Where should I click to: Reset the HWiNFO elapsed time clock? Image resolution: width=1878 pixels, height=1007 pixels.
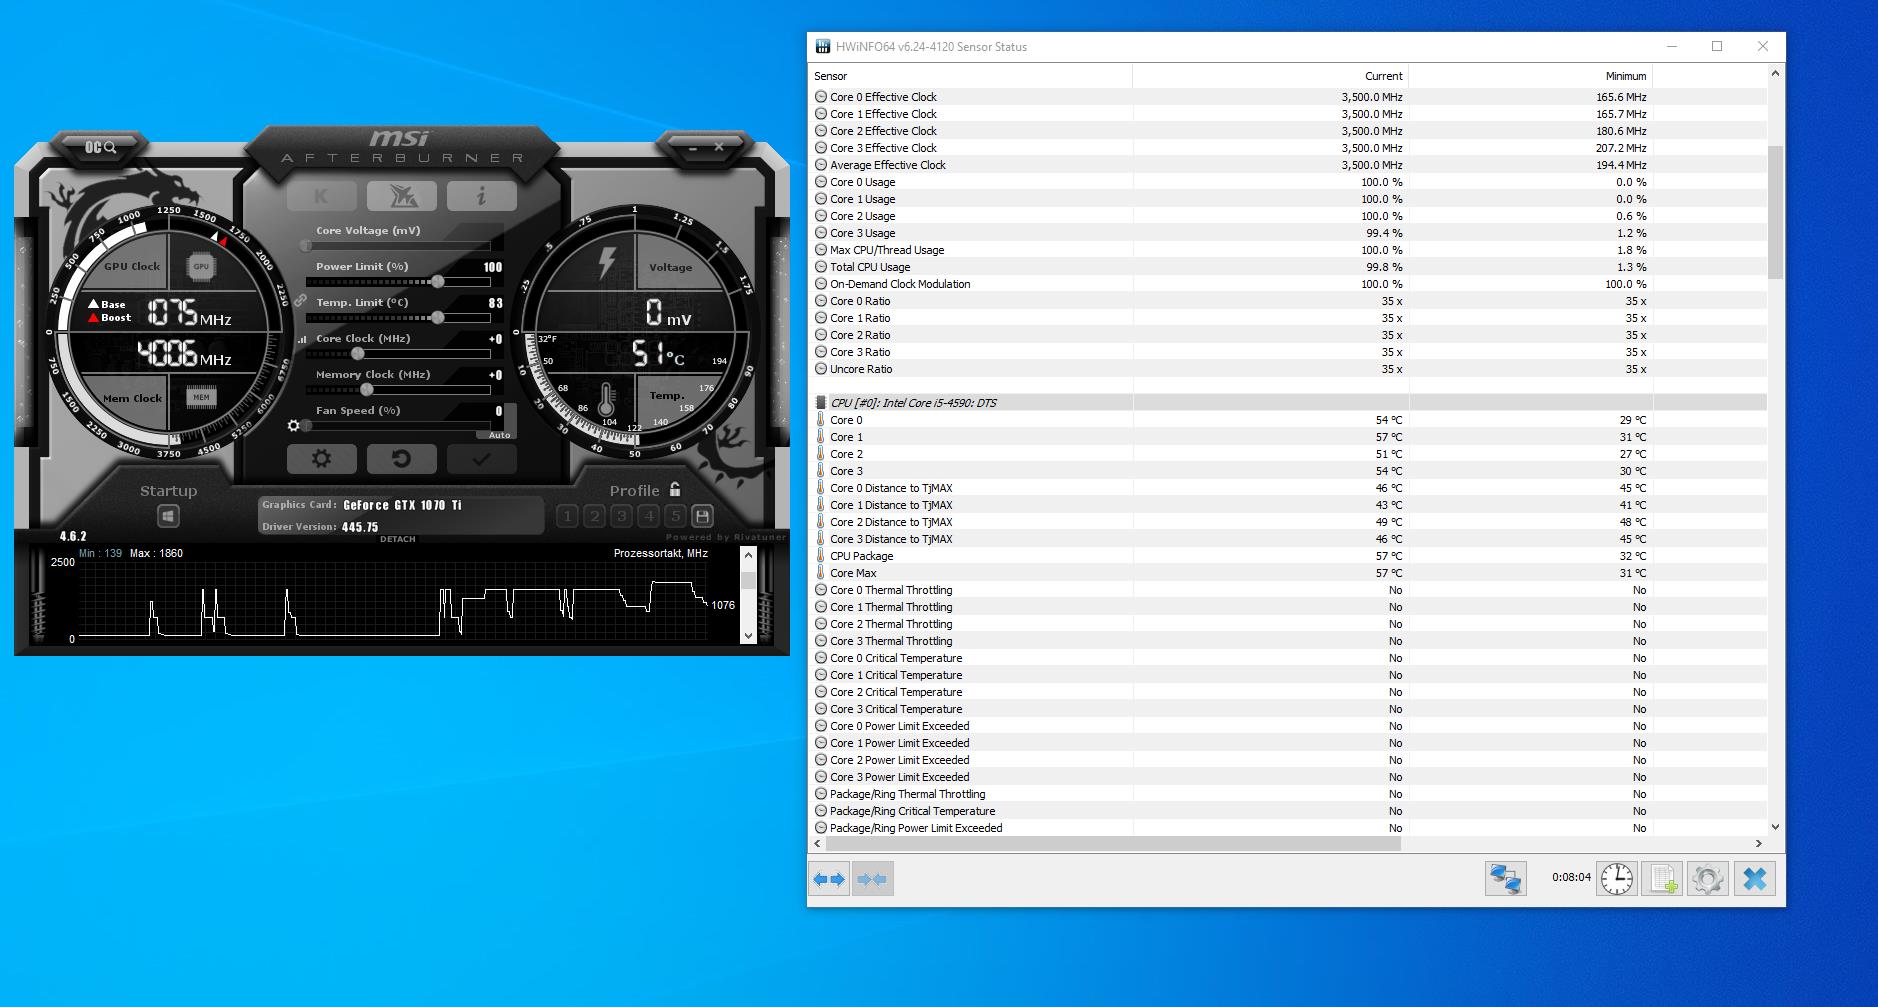click(x=1617, y=878)
